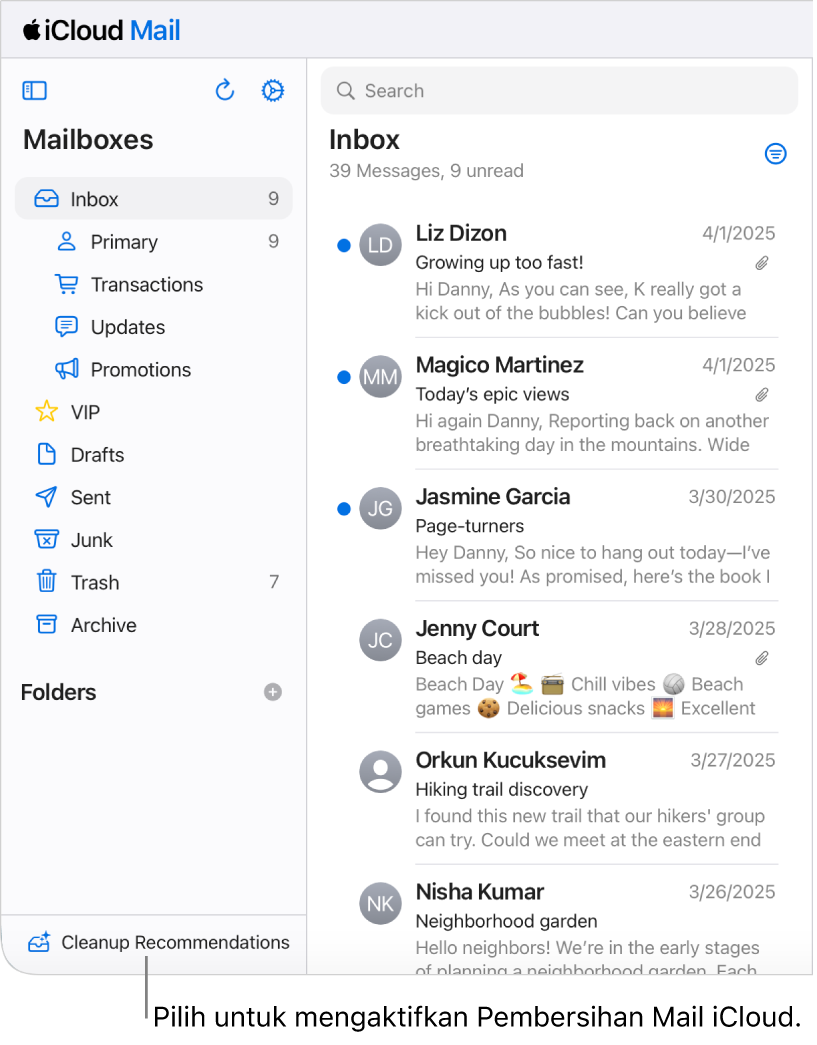This screenshot has width=817, height=1045.
Task: Click the iCloud Mail title link
Action: [101, 30]
